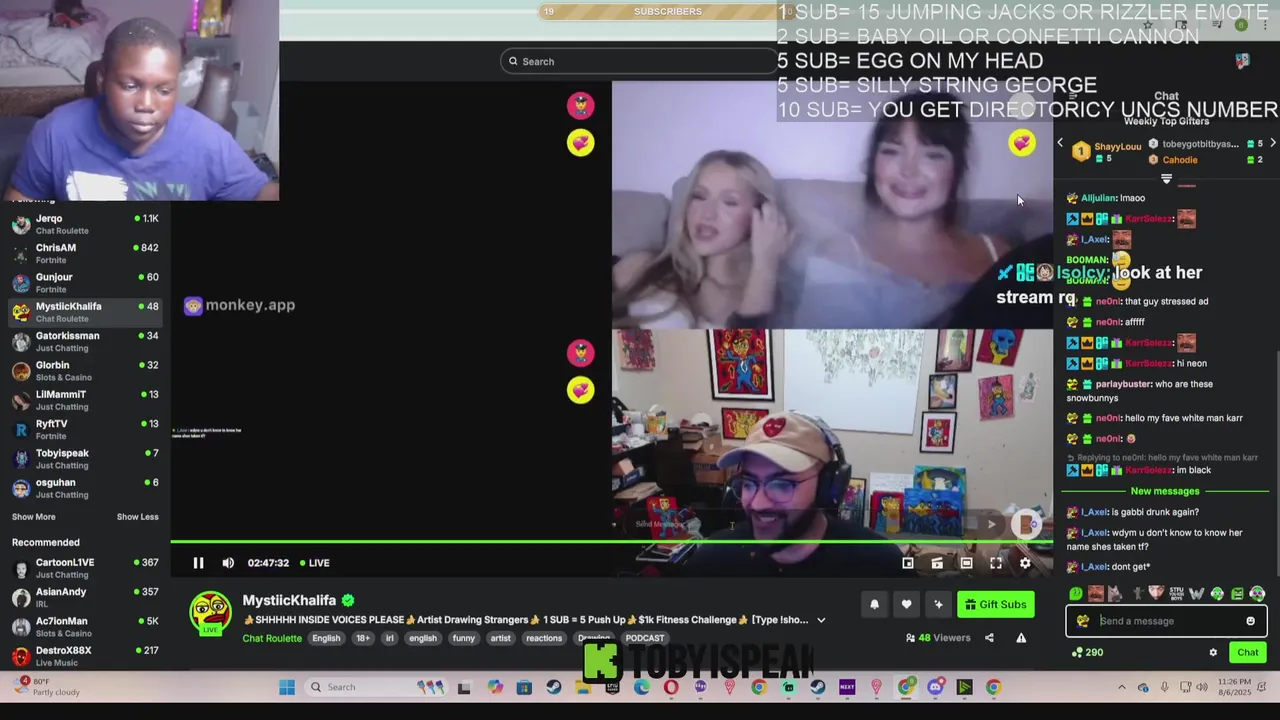Image resolution: width=1280 pixels, height=720 pixels.
Task: Show hidden system tray icons chevron
Action: click(x=1121, y=688)
